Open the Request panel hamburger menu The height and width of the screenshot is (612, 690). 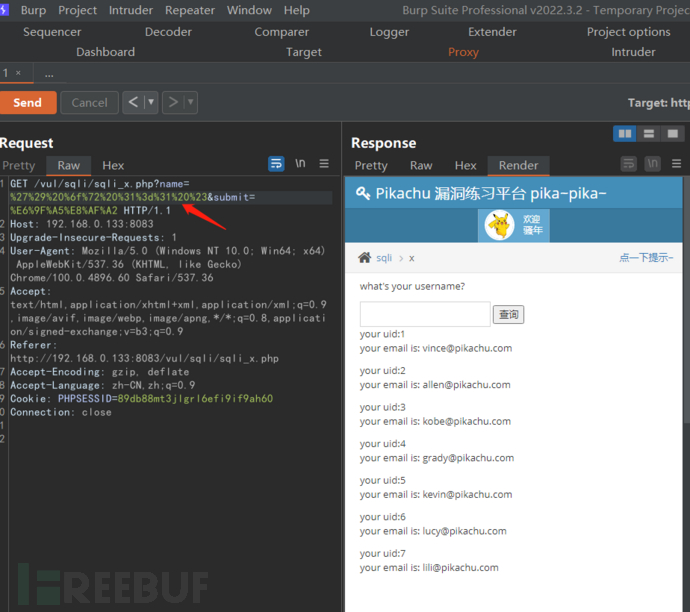point(324,164)
